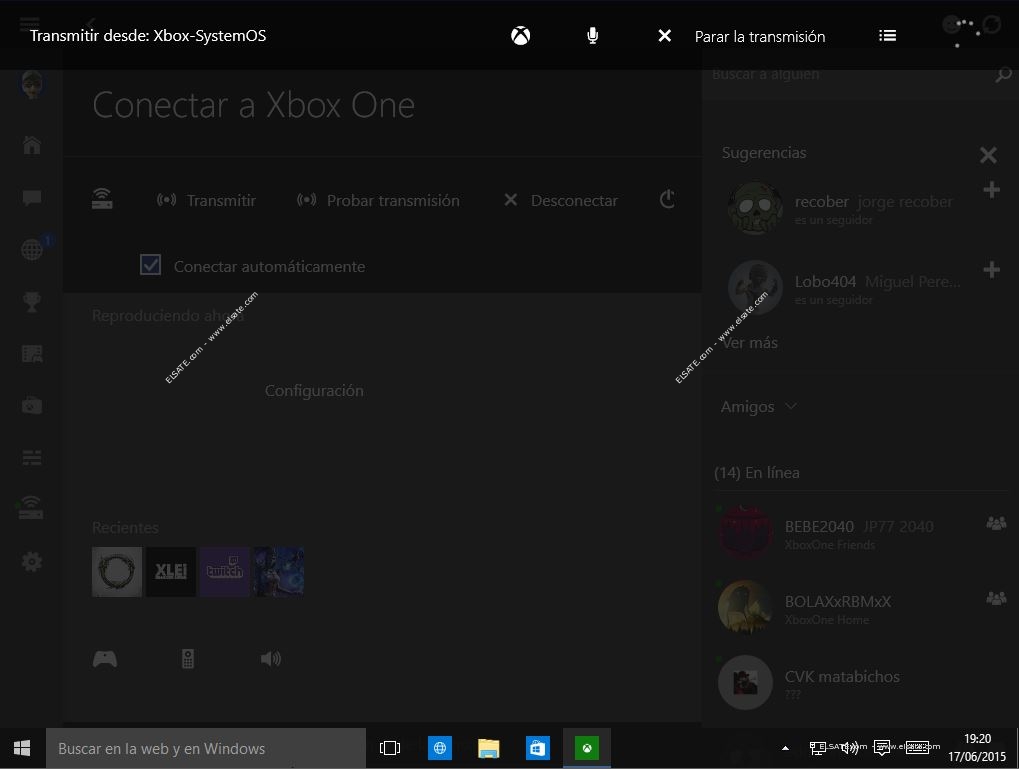Open the fourth recent game thumbnail after Twitch

(x=279, y=572)
